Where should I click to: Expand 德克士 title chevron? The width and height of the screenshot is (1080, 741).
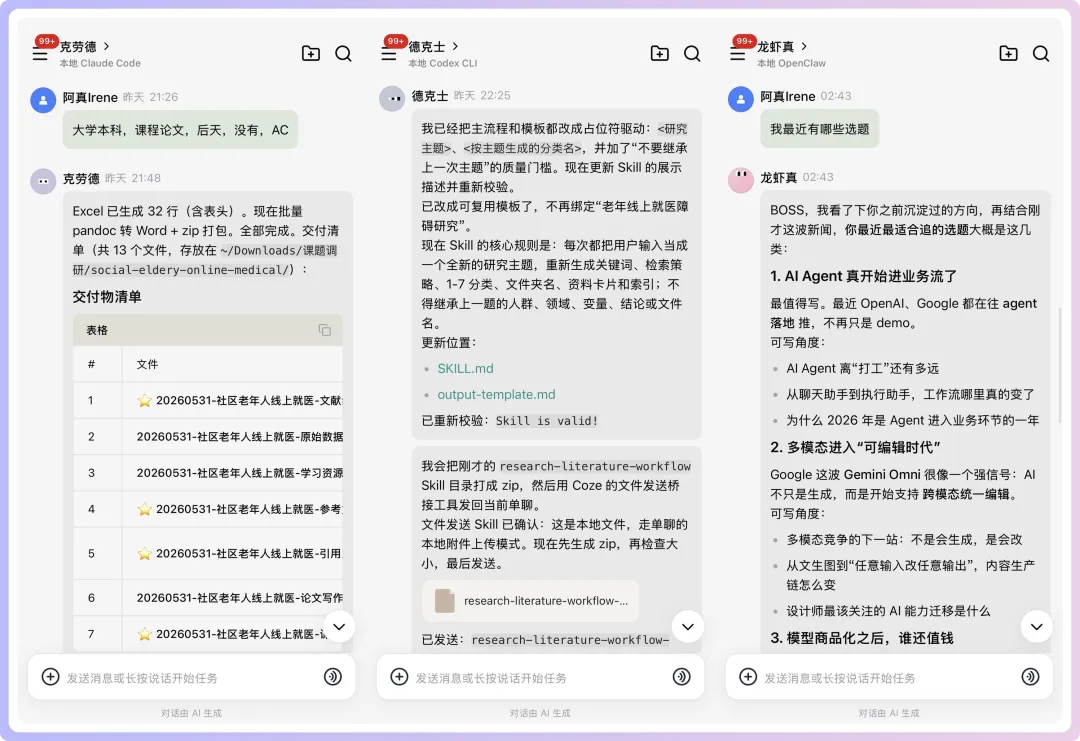point(455,46)
